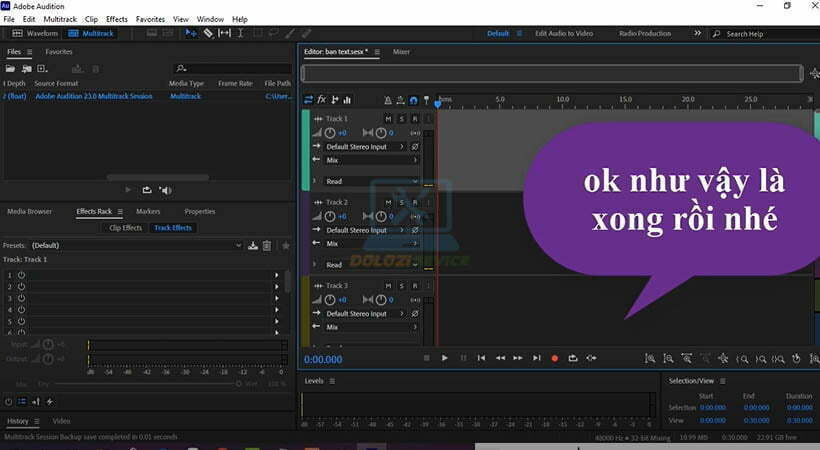This screenshot has height=450, width=820.
Task: Open the Multitrack menu
Action: [x=60, y=19]
